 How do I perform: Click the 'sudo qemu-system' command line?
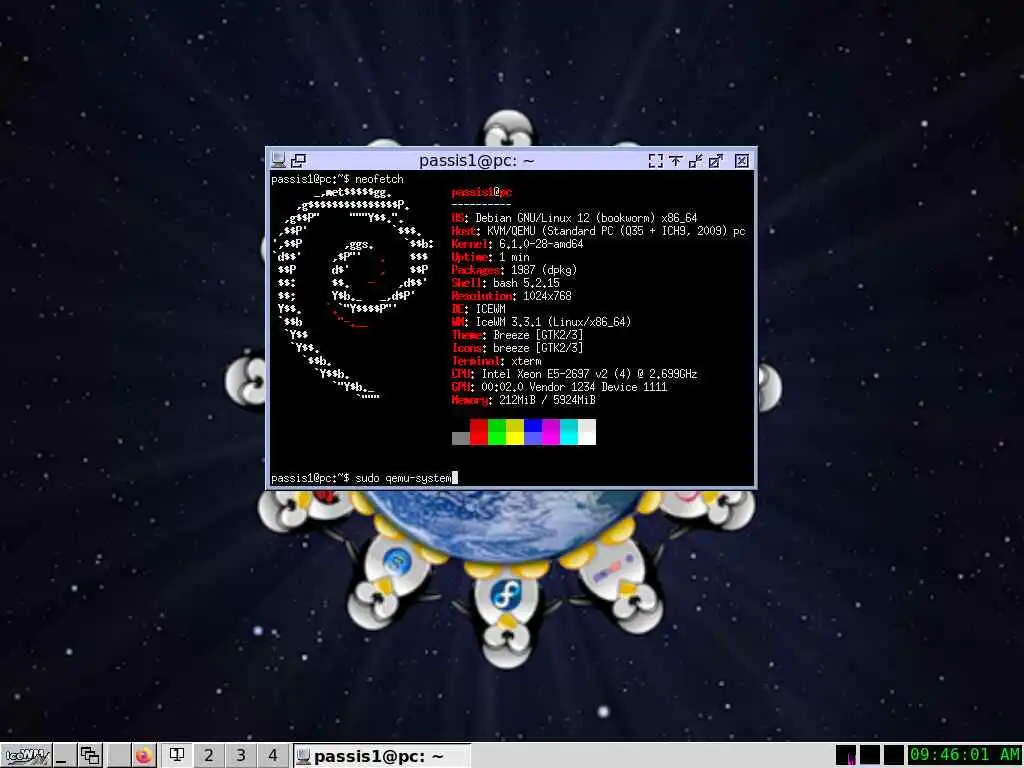point(403,478)
